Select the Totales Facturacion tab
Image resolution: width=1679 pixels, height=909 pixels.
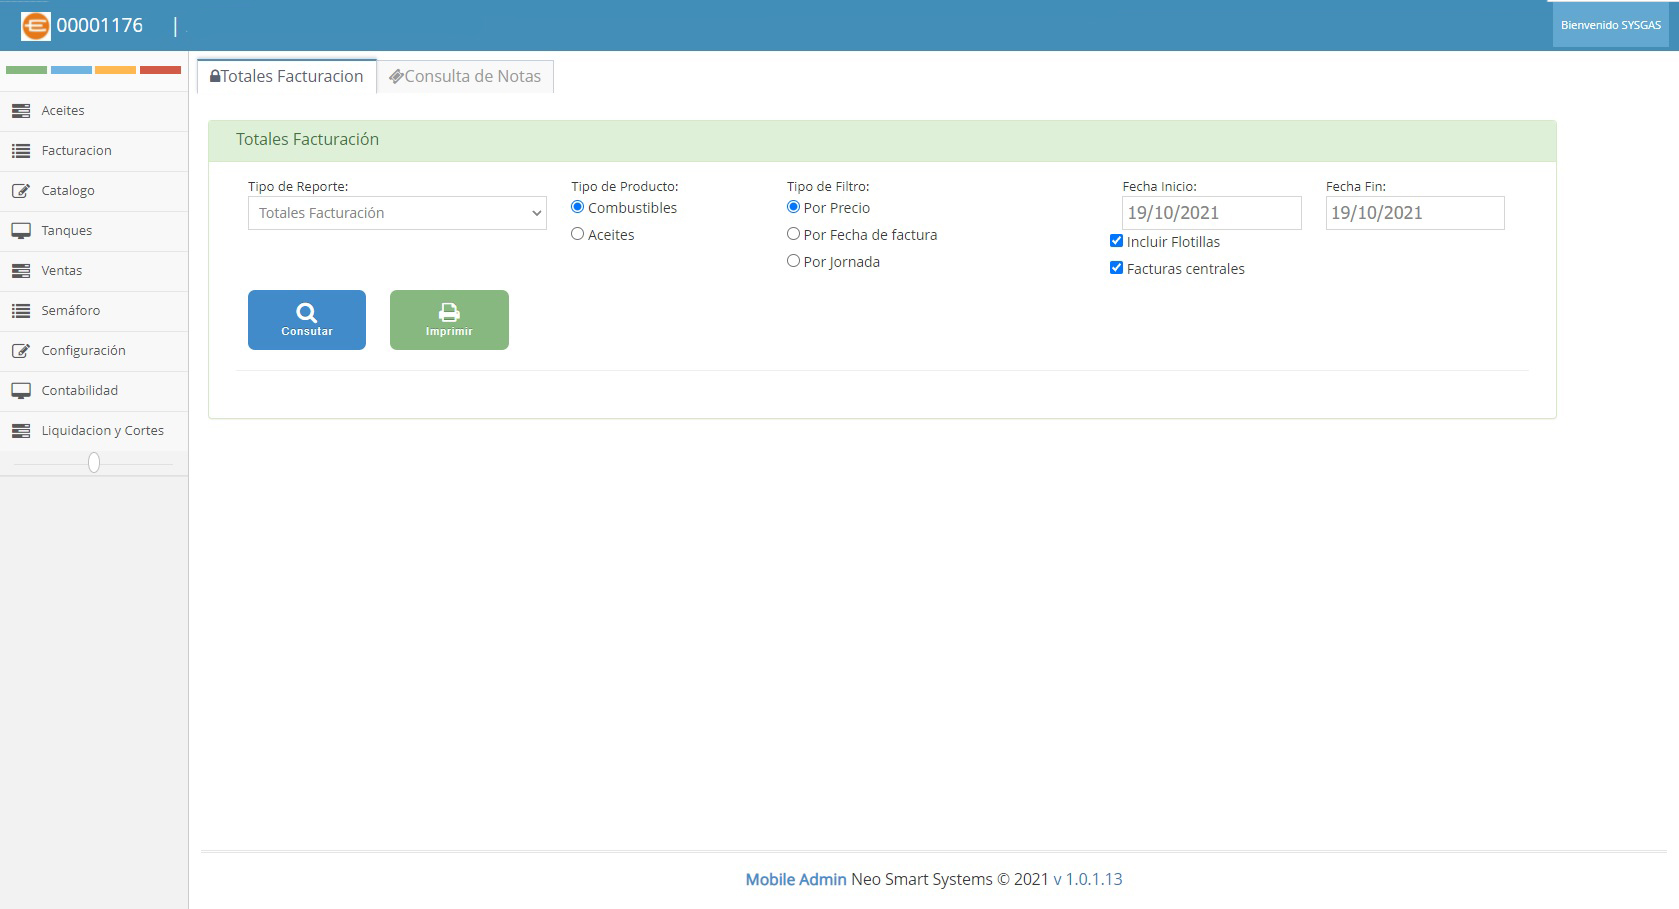point(287,77)
